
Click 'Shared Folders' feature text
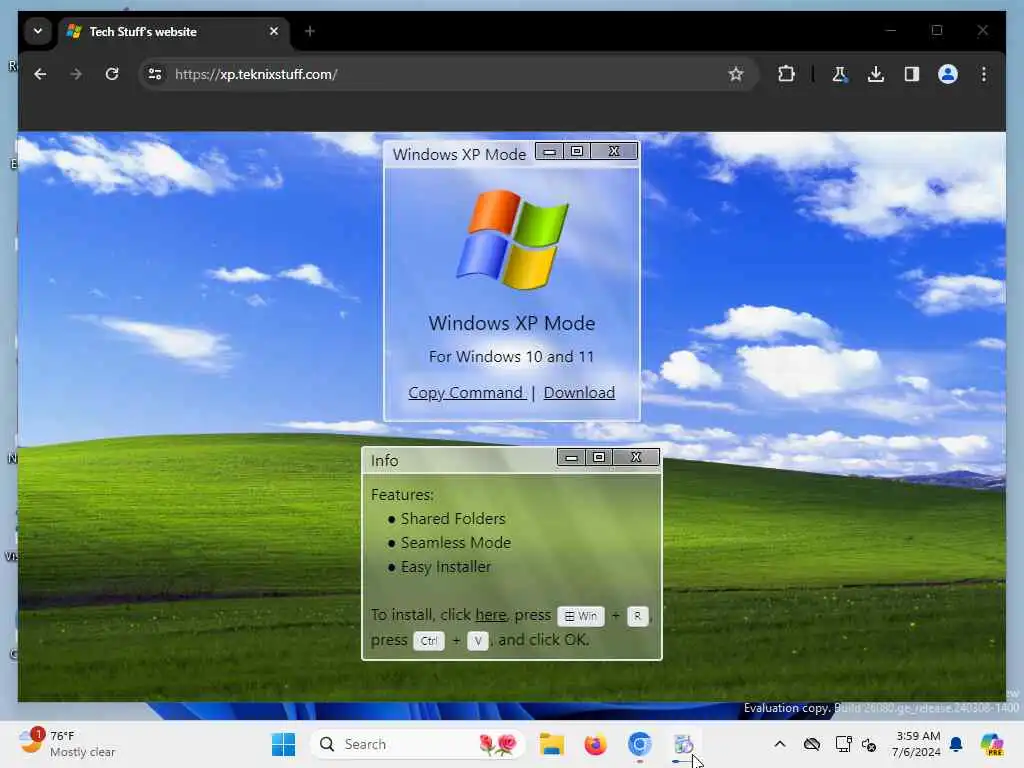pos(453,519)
